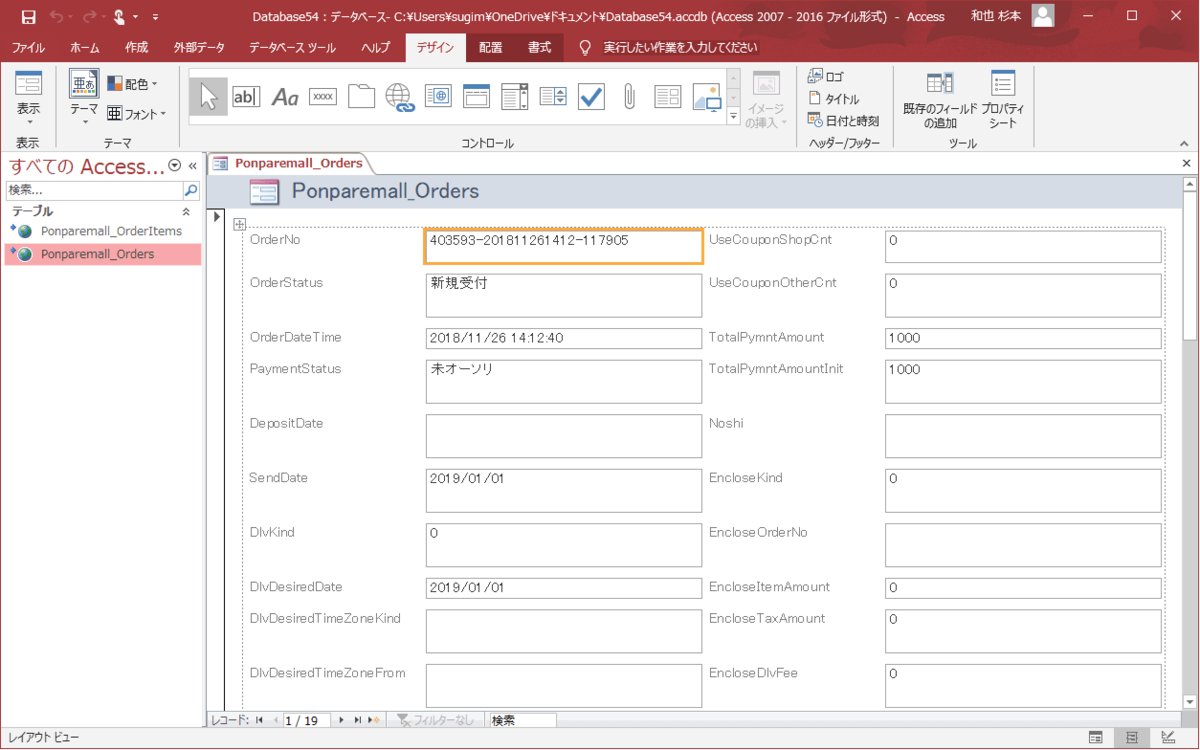Click Add Existing Fields button

tap(940, 100)
